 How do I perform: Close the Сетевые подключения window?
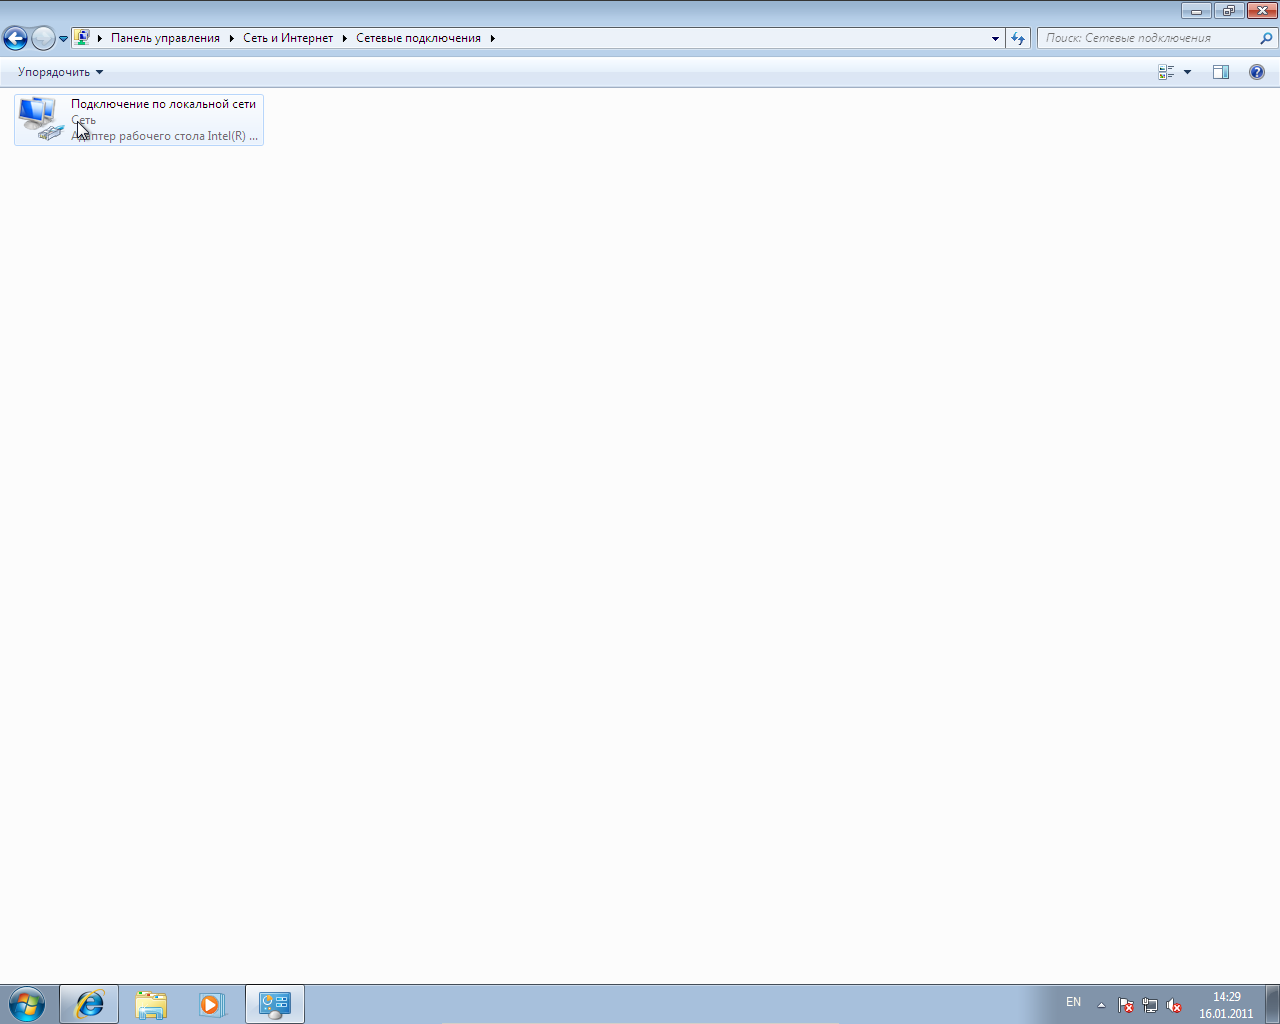[1261, 11]
